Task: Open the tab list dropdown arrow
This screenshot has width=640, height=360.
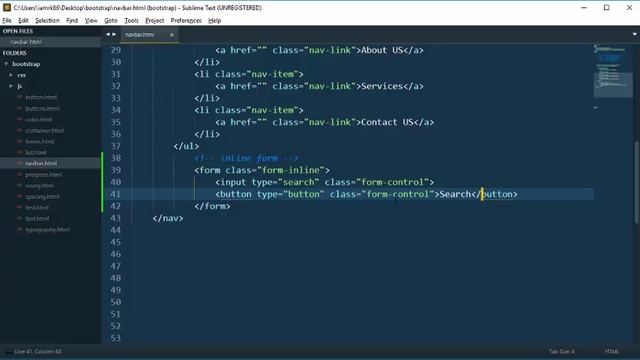Action: click(x=634, y=34)
